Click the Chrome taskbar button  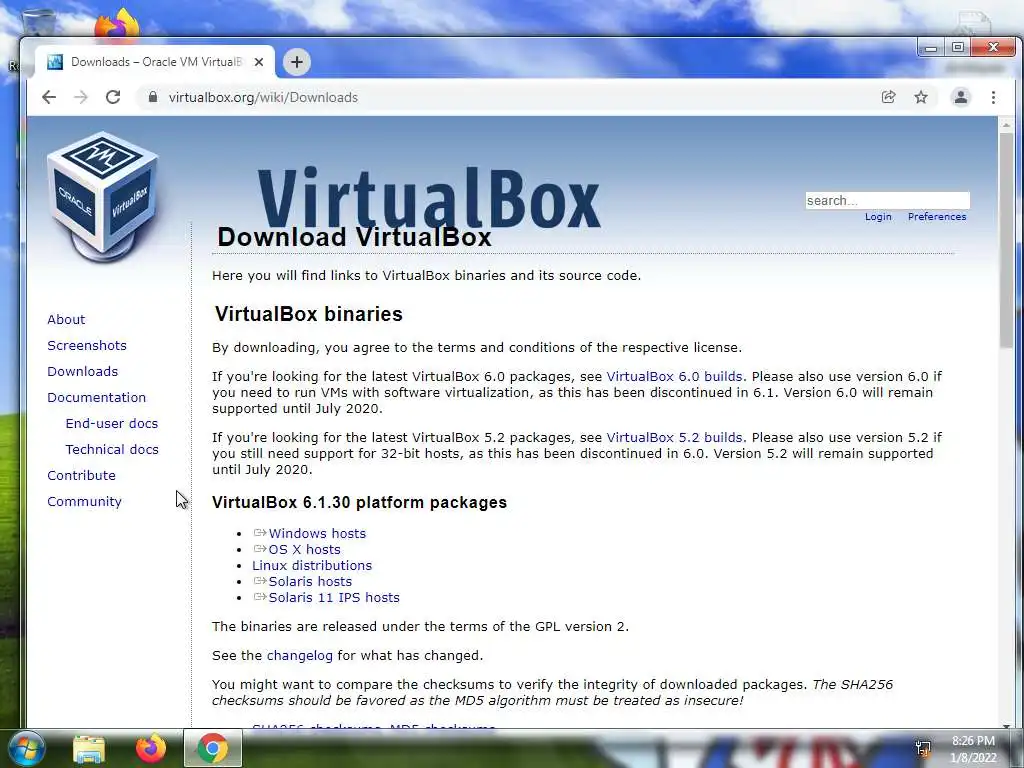213,748
